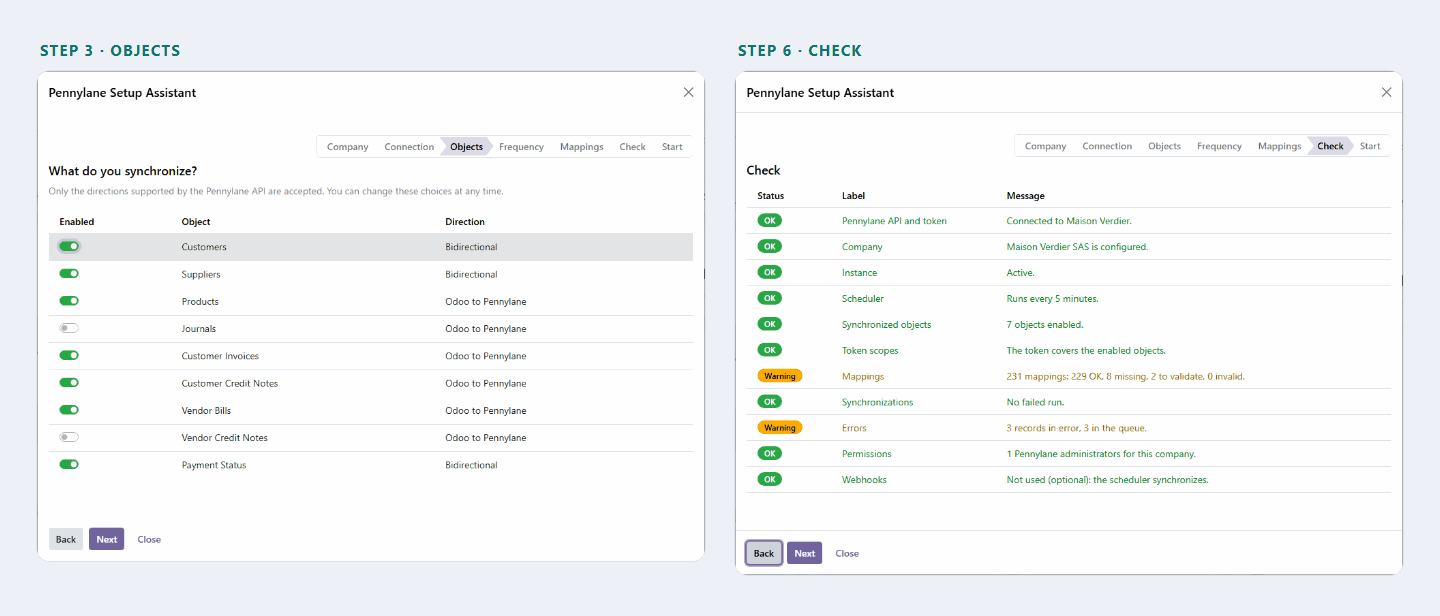Click Back in the Objects step window
The height and width of the screenshot is (616, 1440).
click(x=66, y=539)
